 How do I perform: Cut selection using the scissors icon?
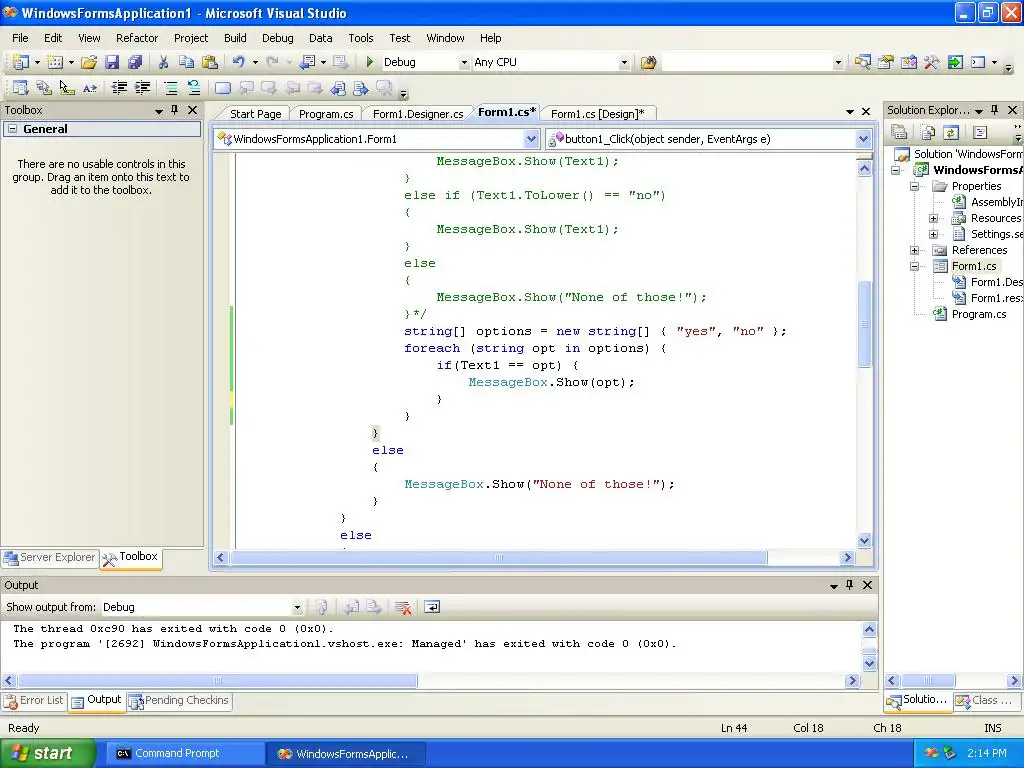coord(163,62)
